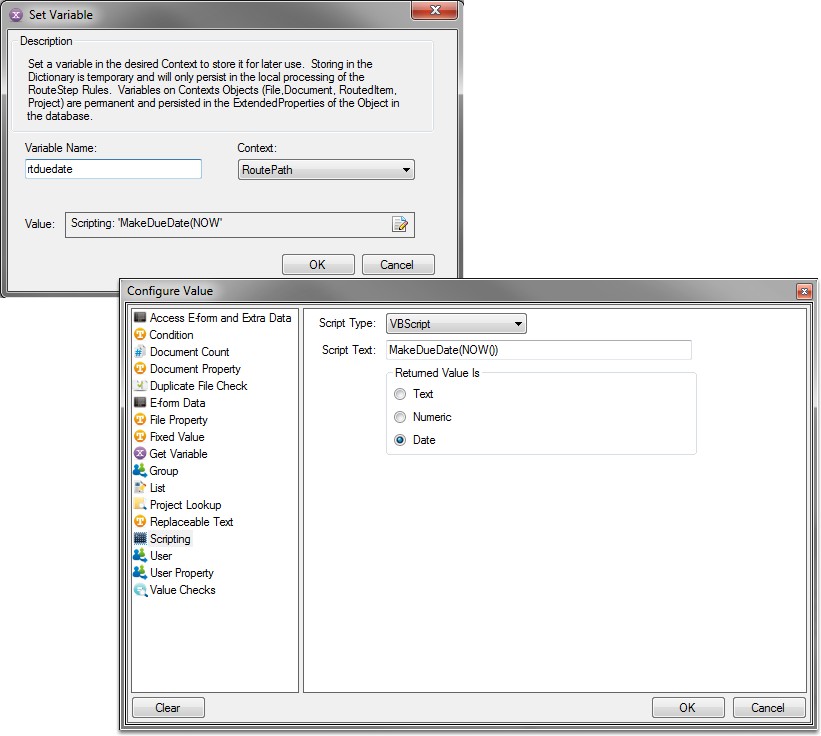Select Scripting in the value type list
Screen dimensions: 821x736
tap(170, 539)
